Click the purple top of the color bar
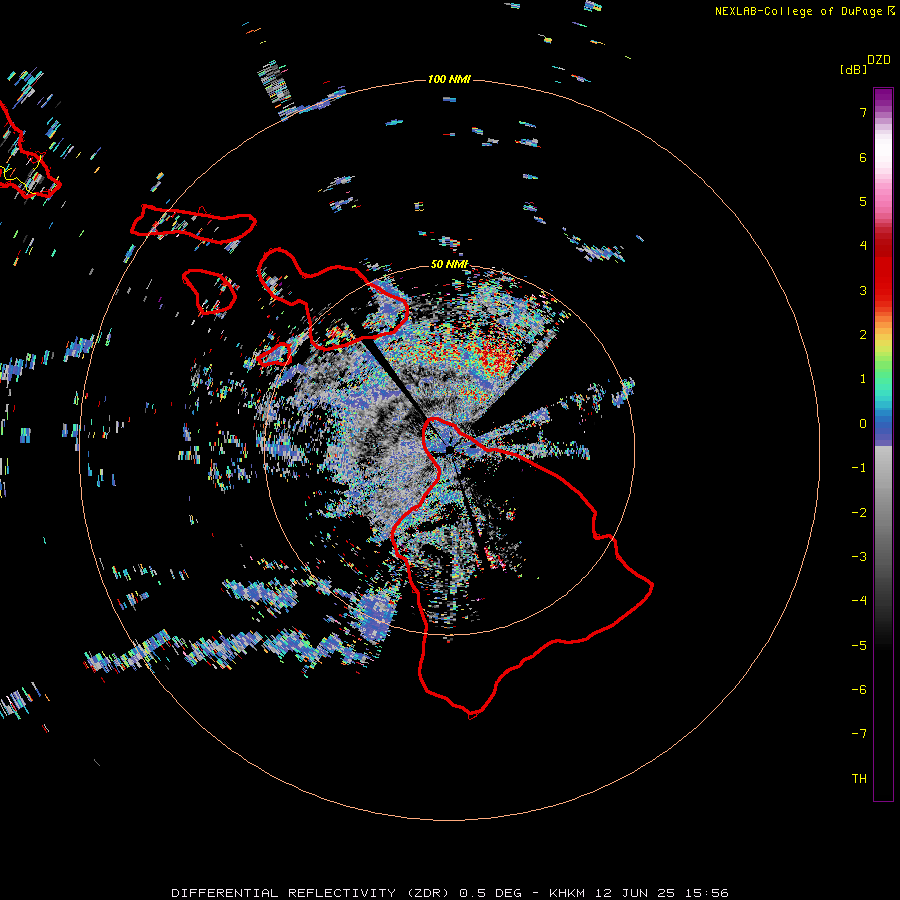This screenshot has width=900, height=900. tap(883, 98)
